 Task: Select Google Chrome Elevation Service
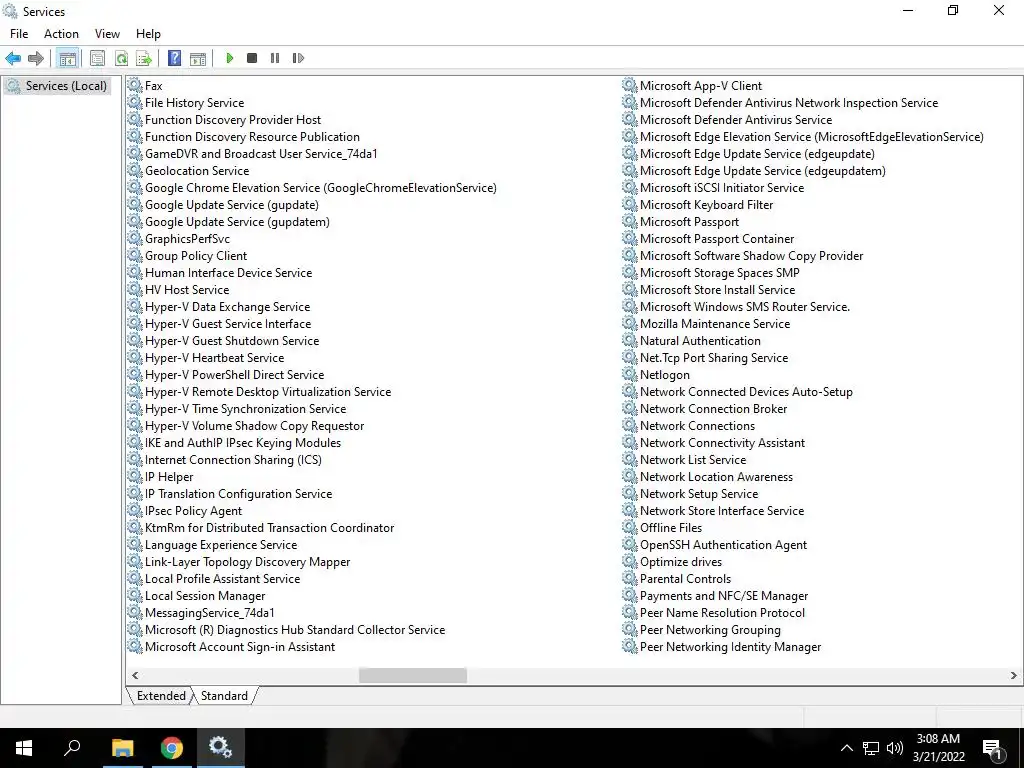[321, 187]
